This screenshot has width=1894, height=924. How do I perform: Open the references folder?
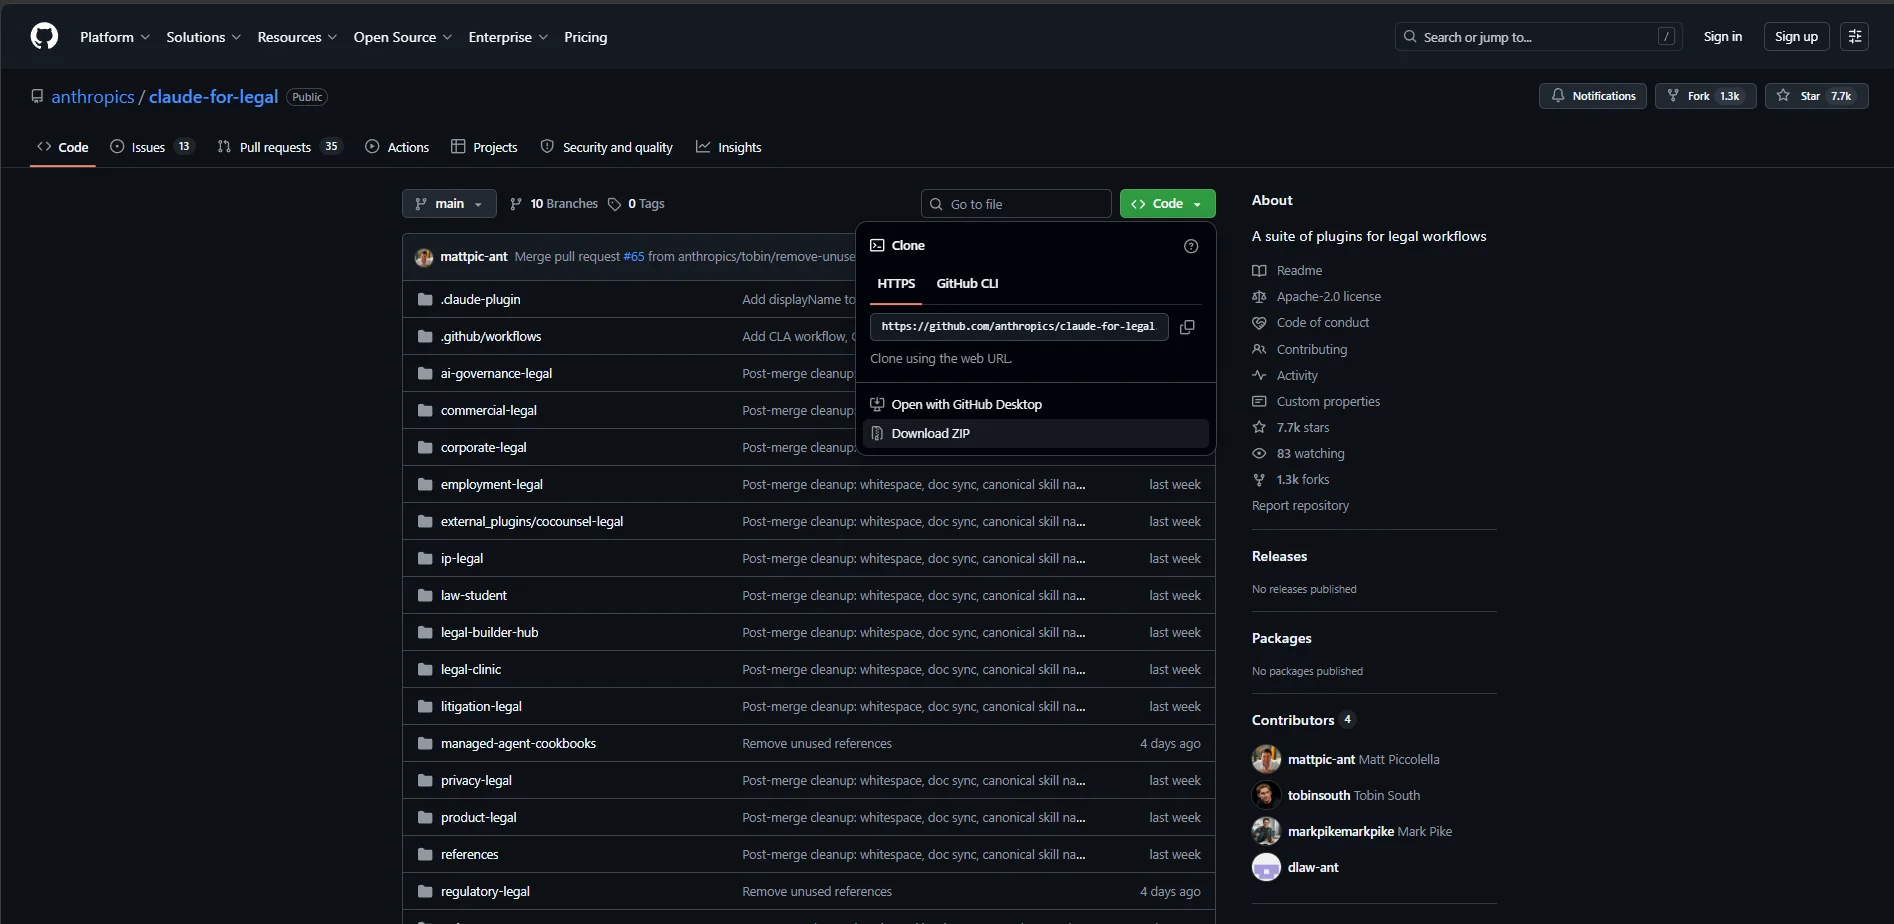470,854
